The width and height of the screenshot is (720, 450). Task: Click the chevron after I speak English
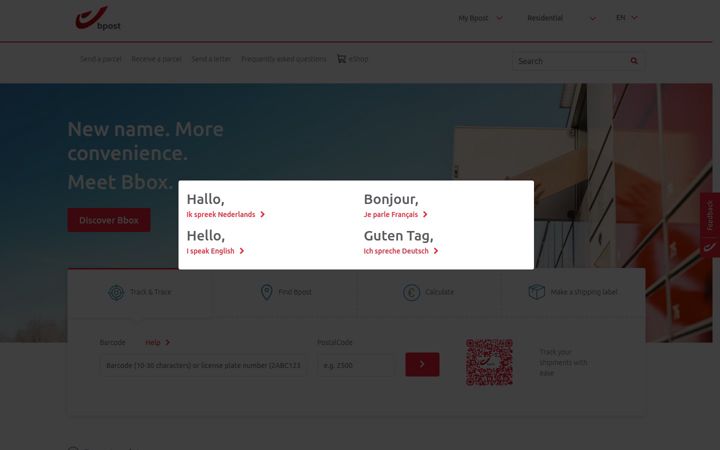(x=242, y=251)
